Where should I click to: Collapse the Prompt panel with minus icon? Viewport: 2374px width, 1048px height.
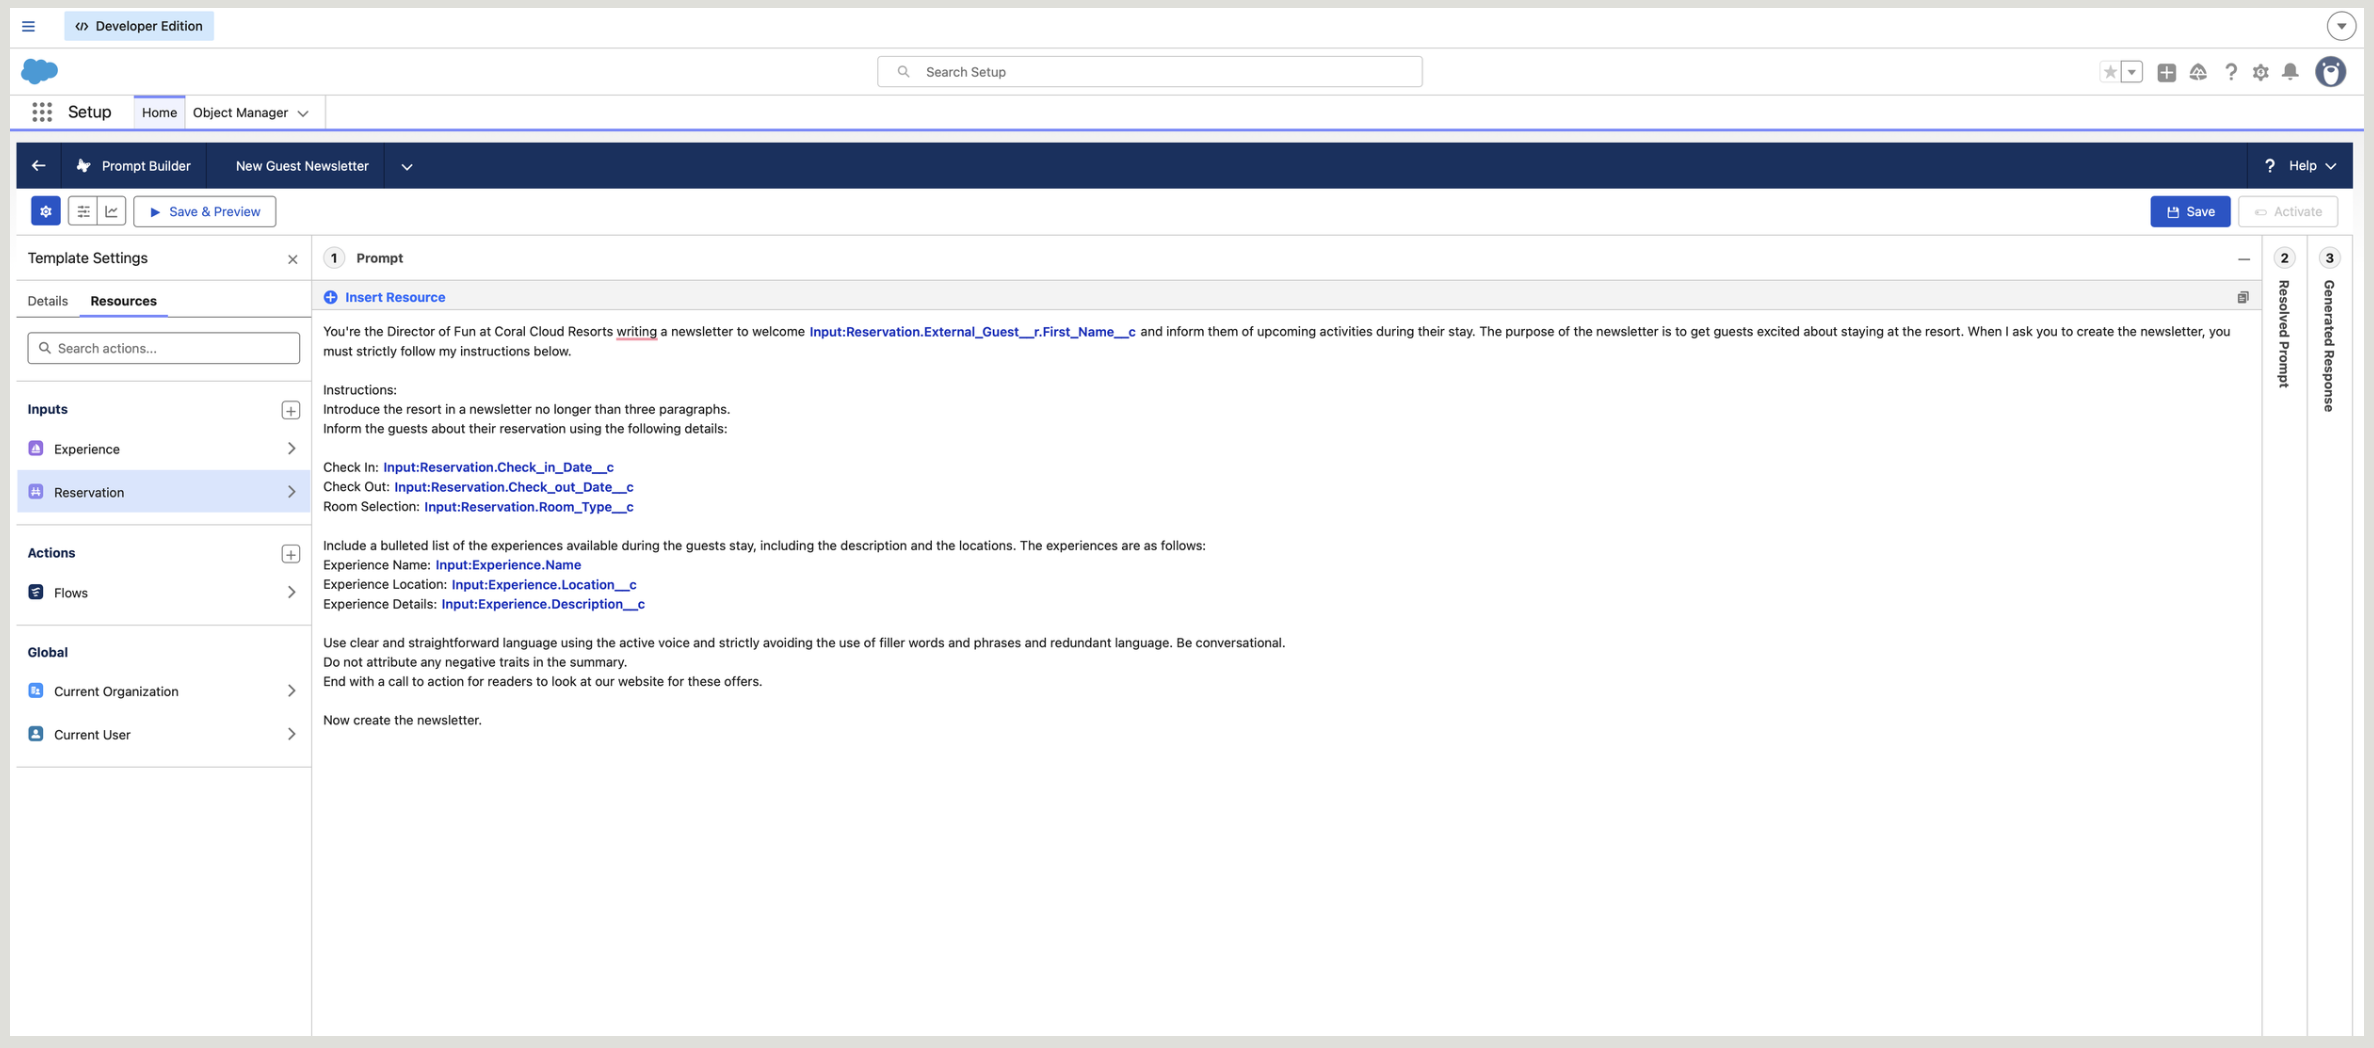click(2244, 259)
